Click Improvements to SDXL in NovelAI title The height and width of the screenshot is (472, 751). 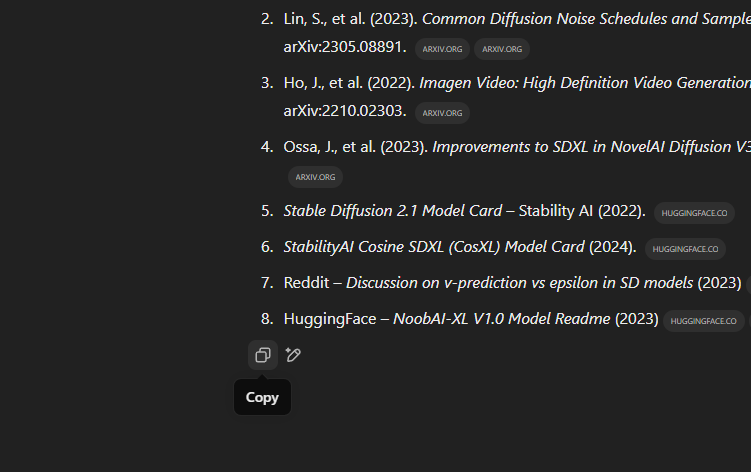pos(592,147)
